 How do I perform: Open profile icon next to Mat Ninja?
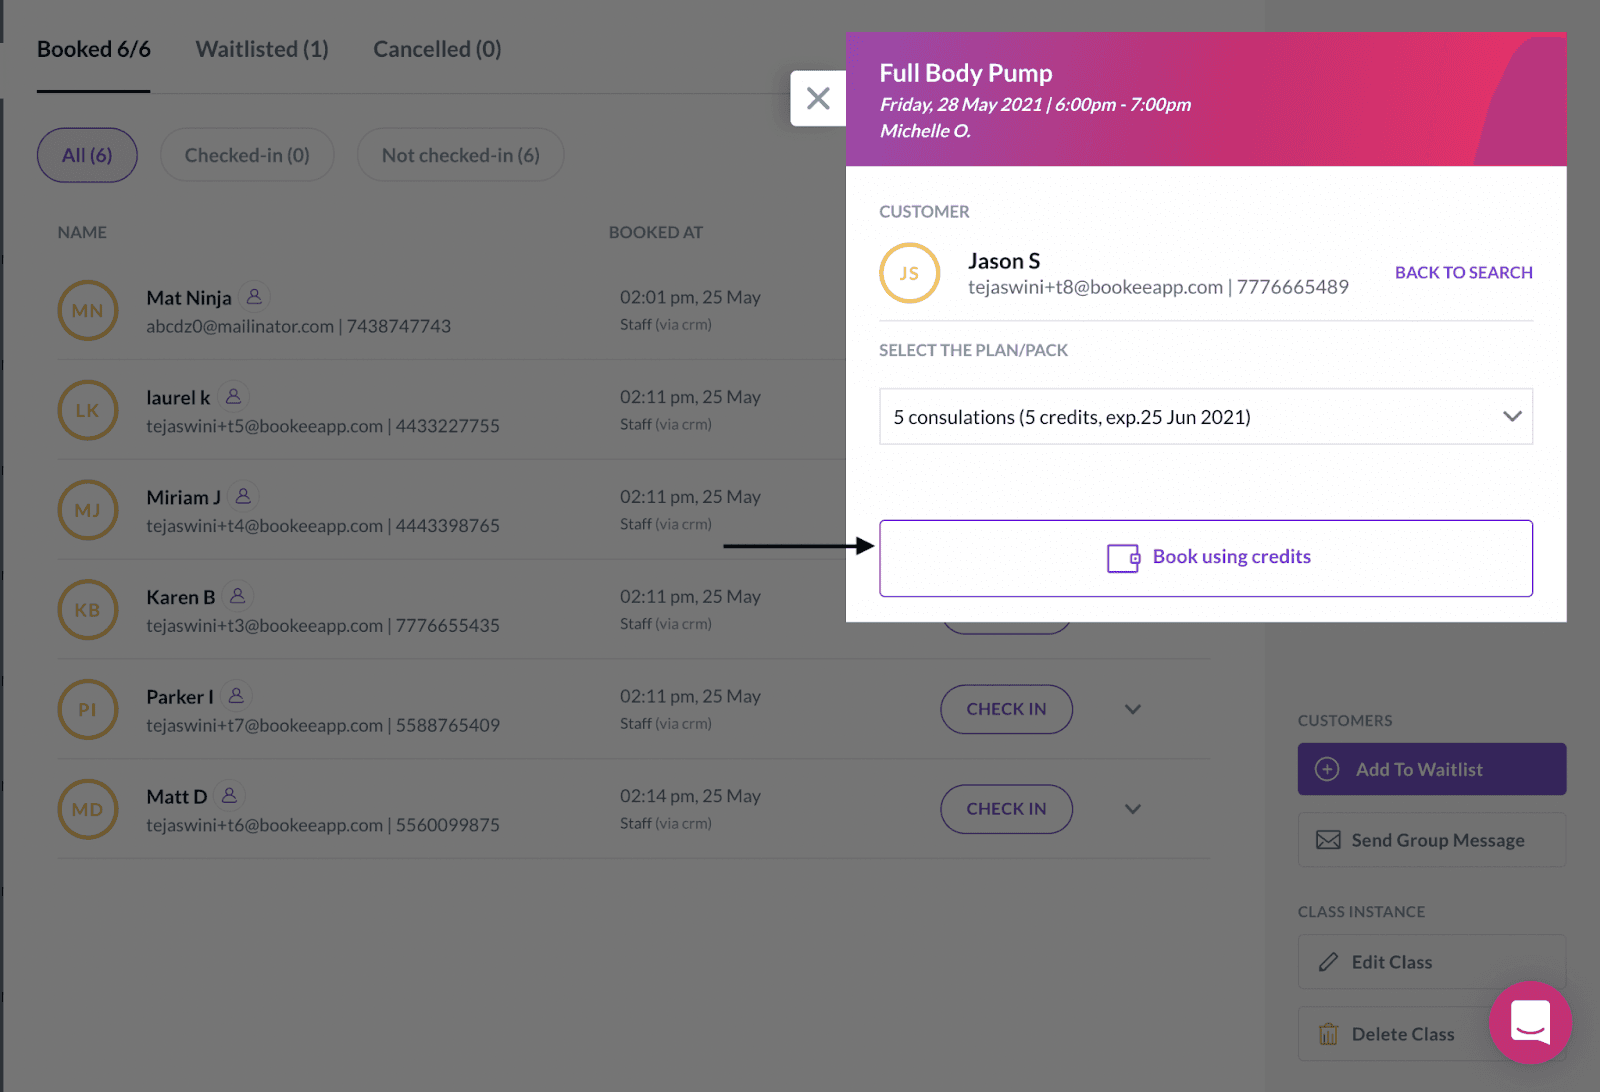coord(254,297)
